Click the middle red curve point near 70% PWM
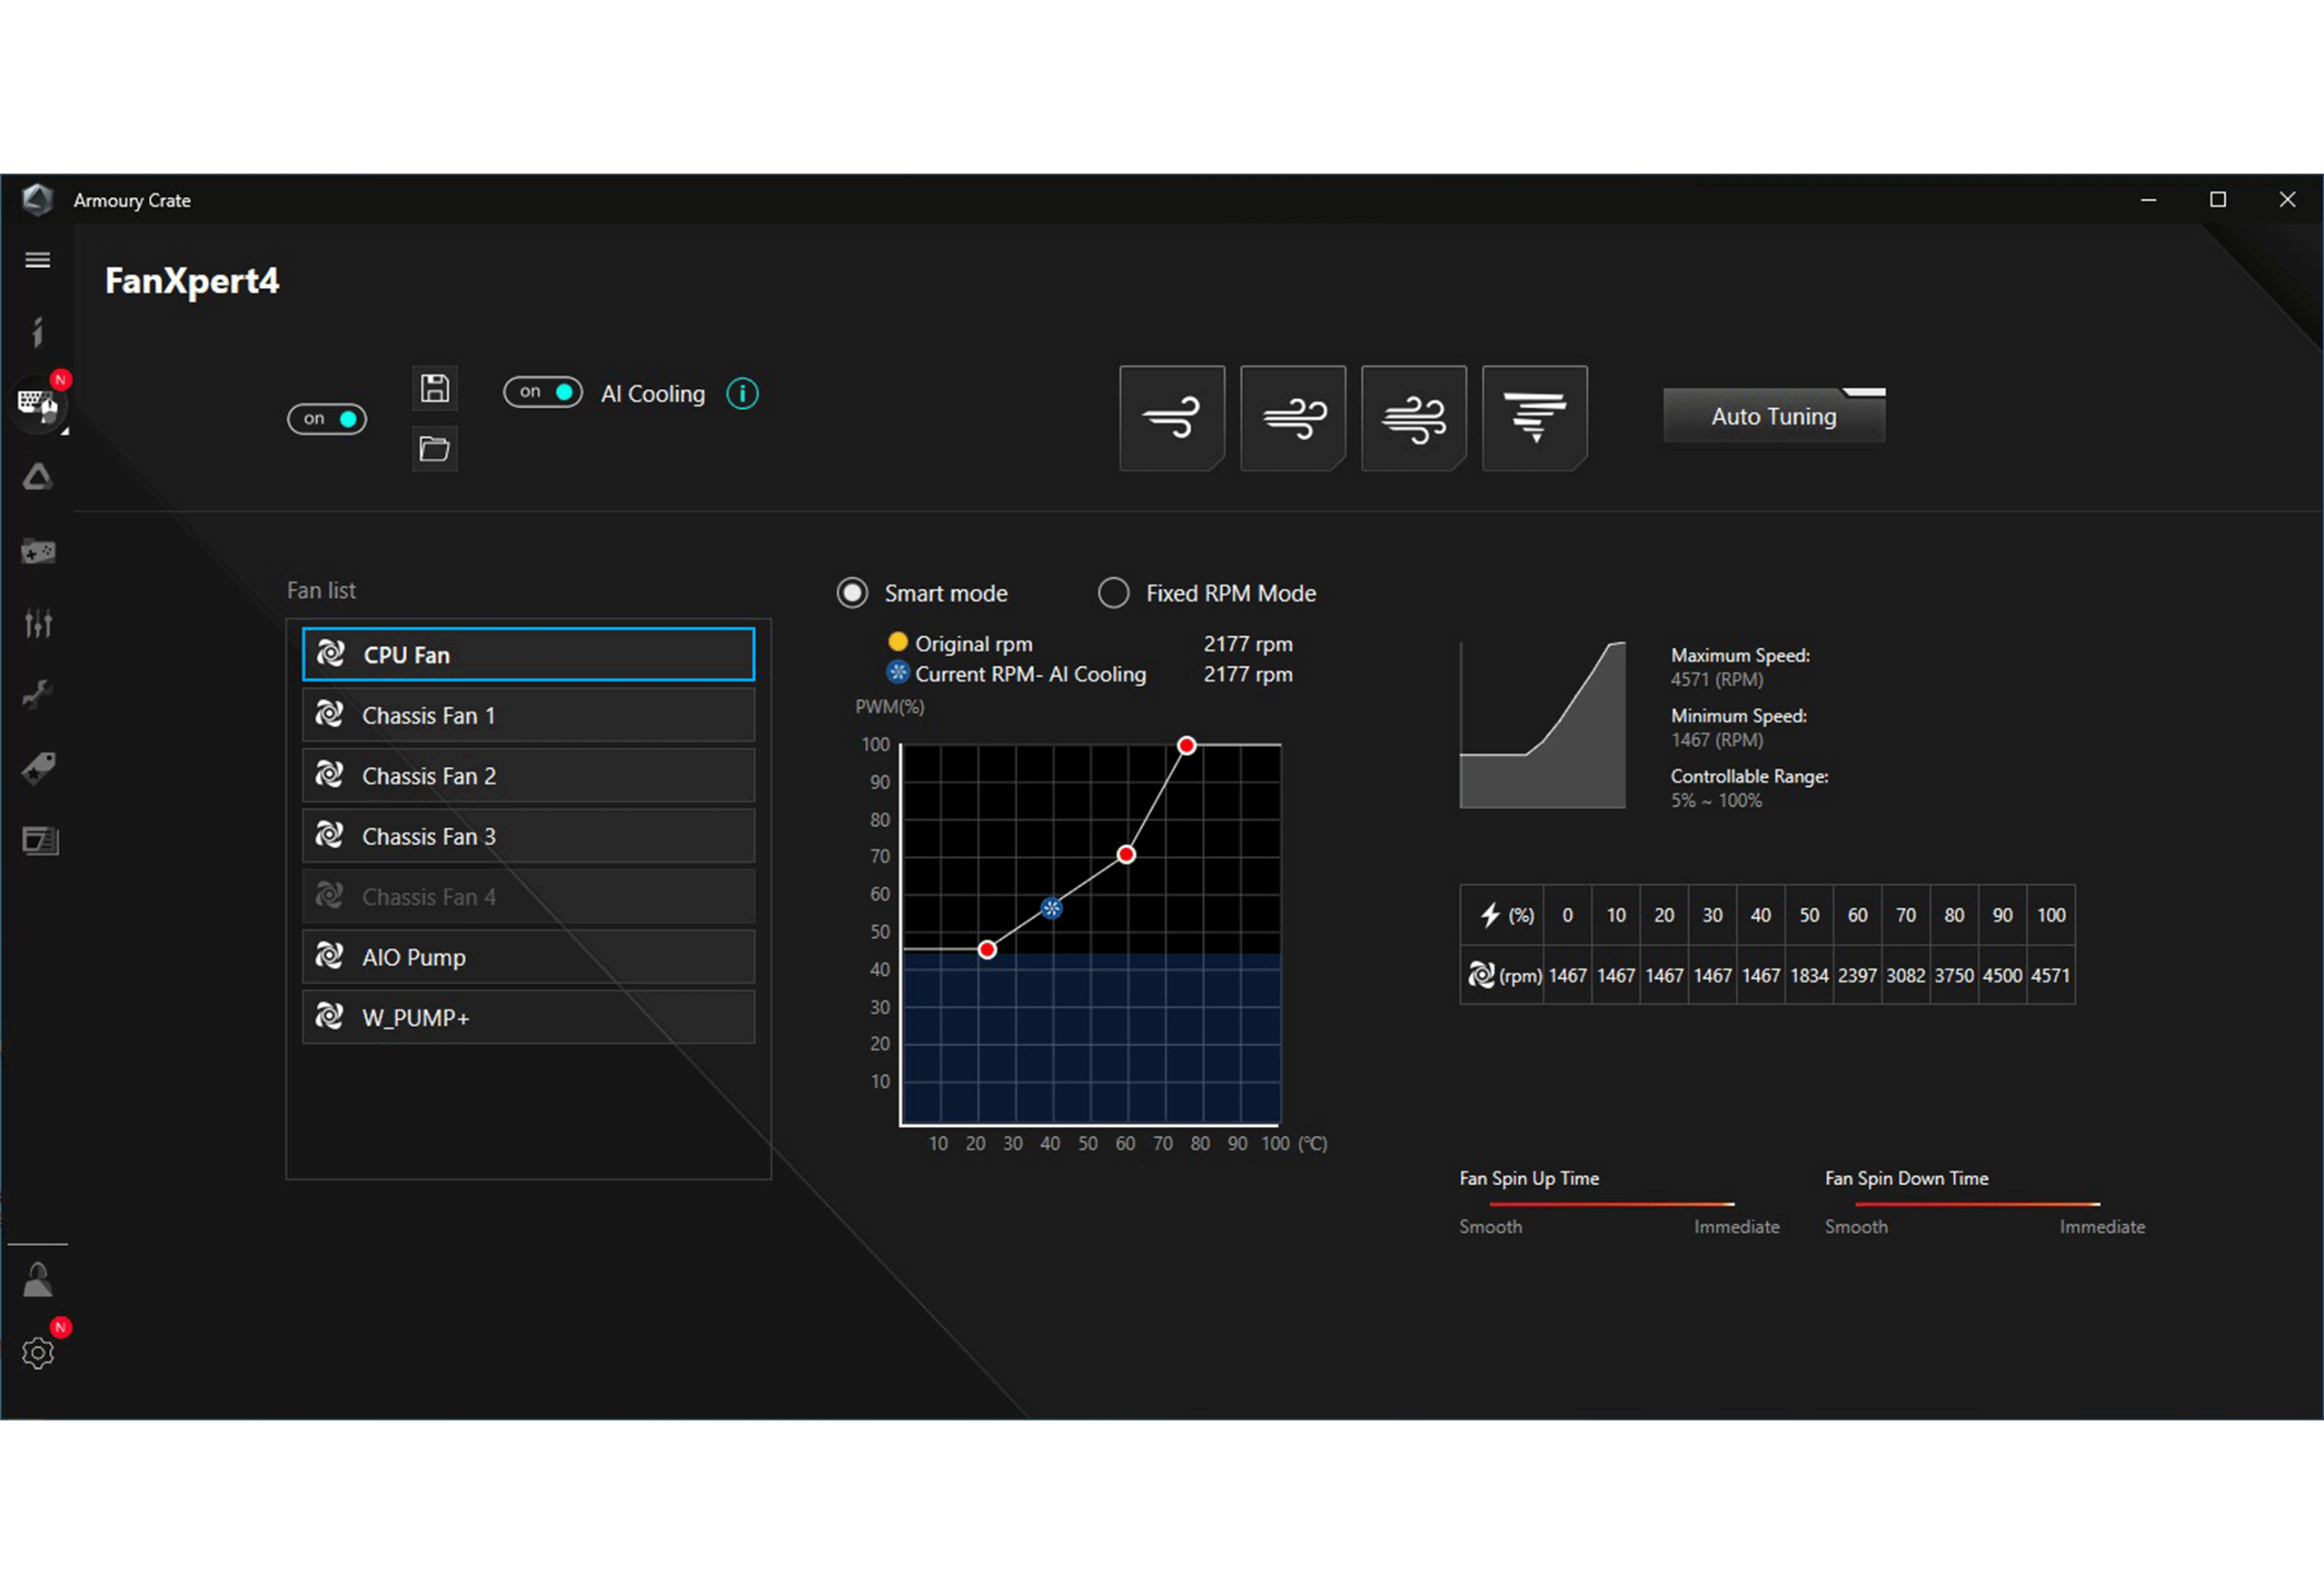The height and width of the screenshot is (1594, 2324). [1126, 855]
